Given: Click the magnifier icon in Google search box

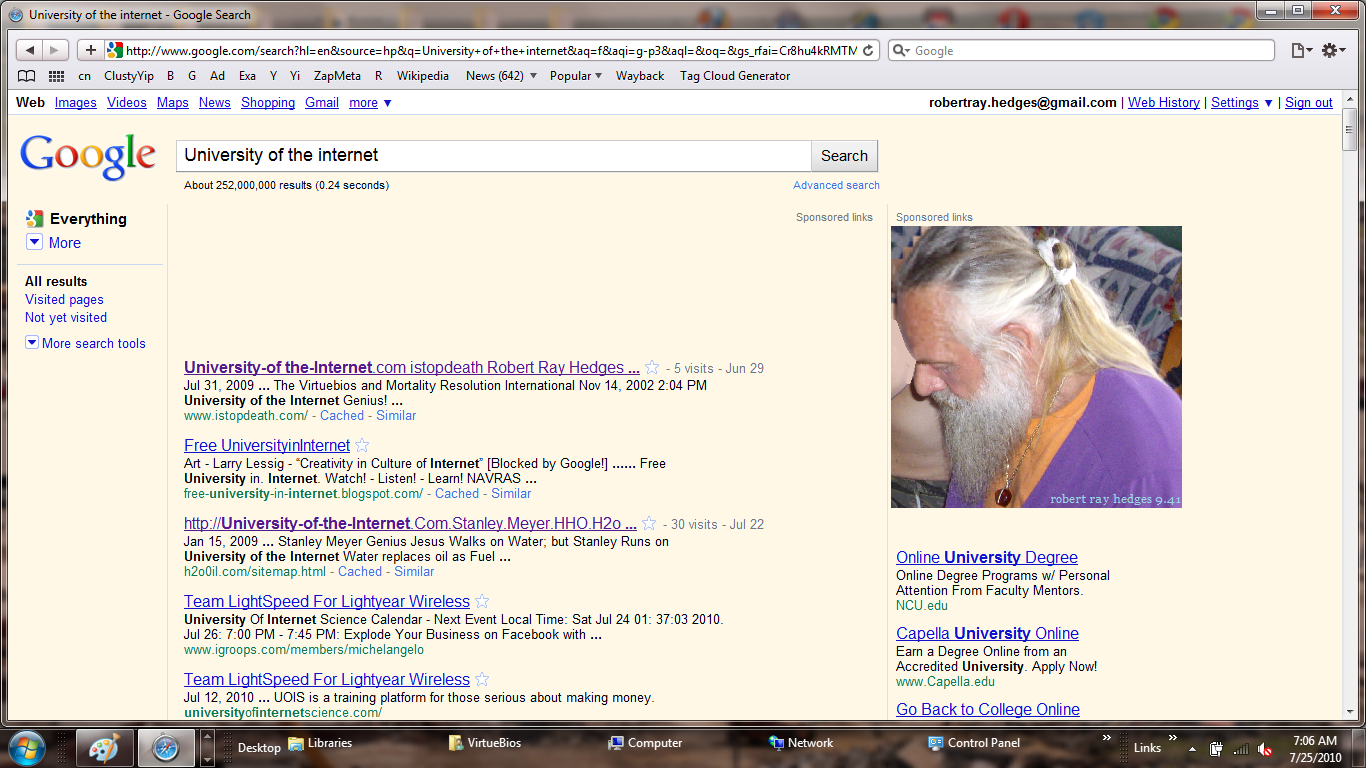Looking at the screenshot, I should tap(901, 51).
